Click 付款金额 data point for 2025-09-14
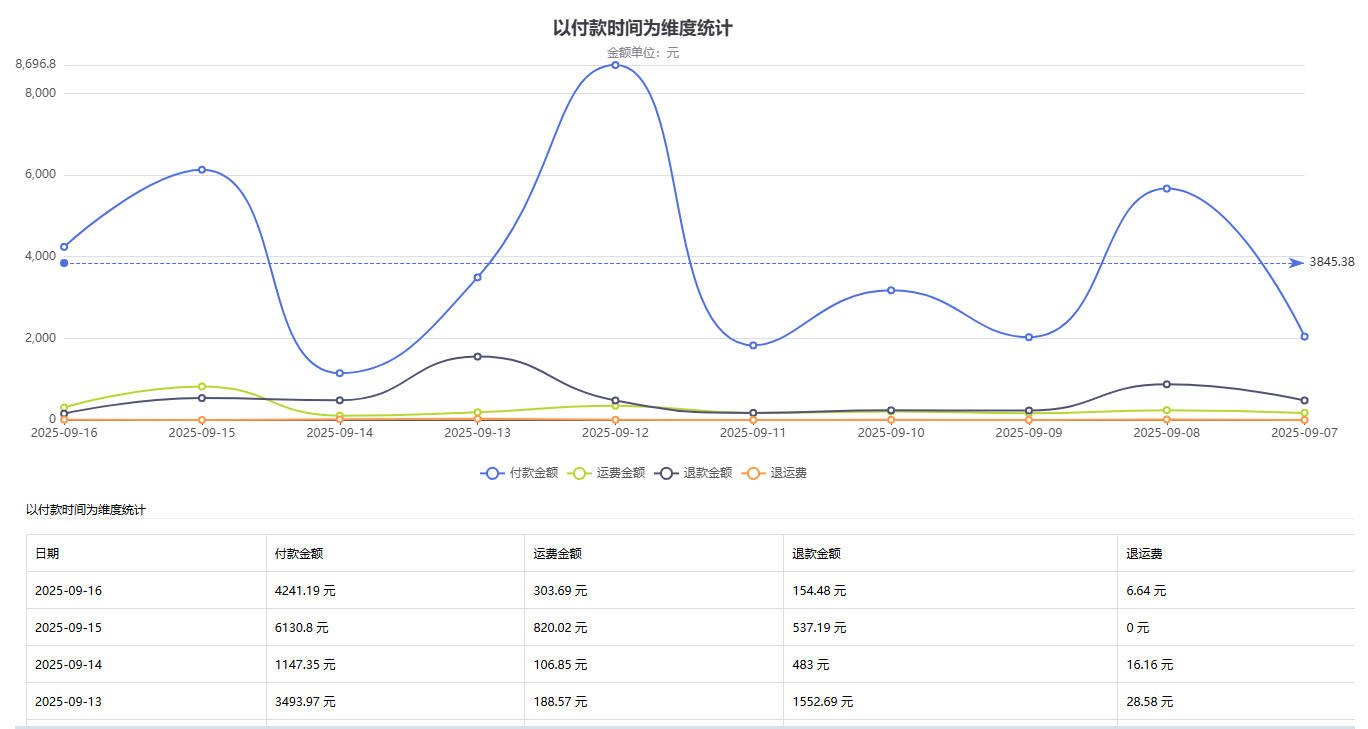Screen dimensions: 1368x729 [x=340, y=373]
